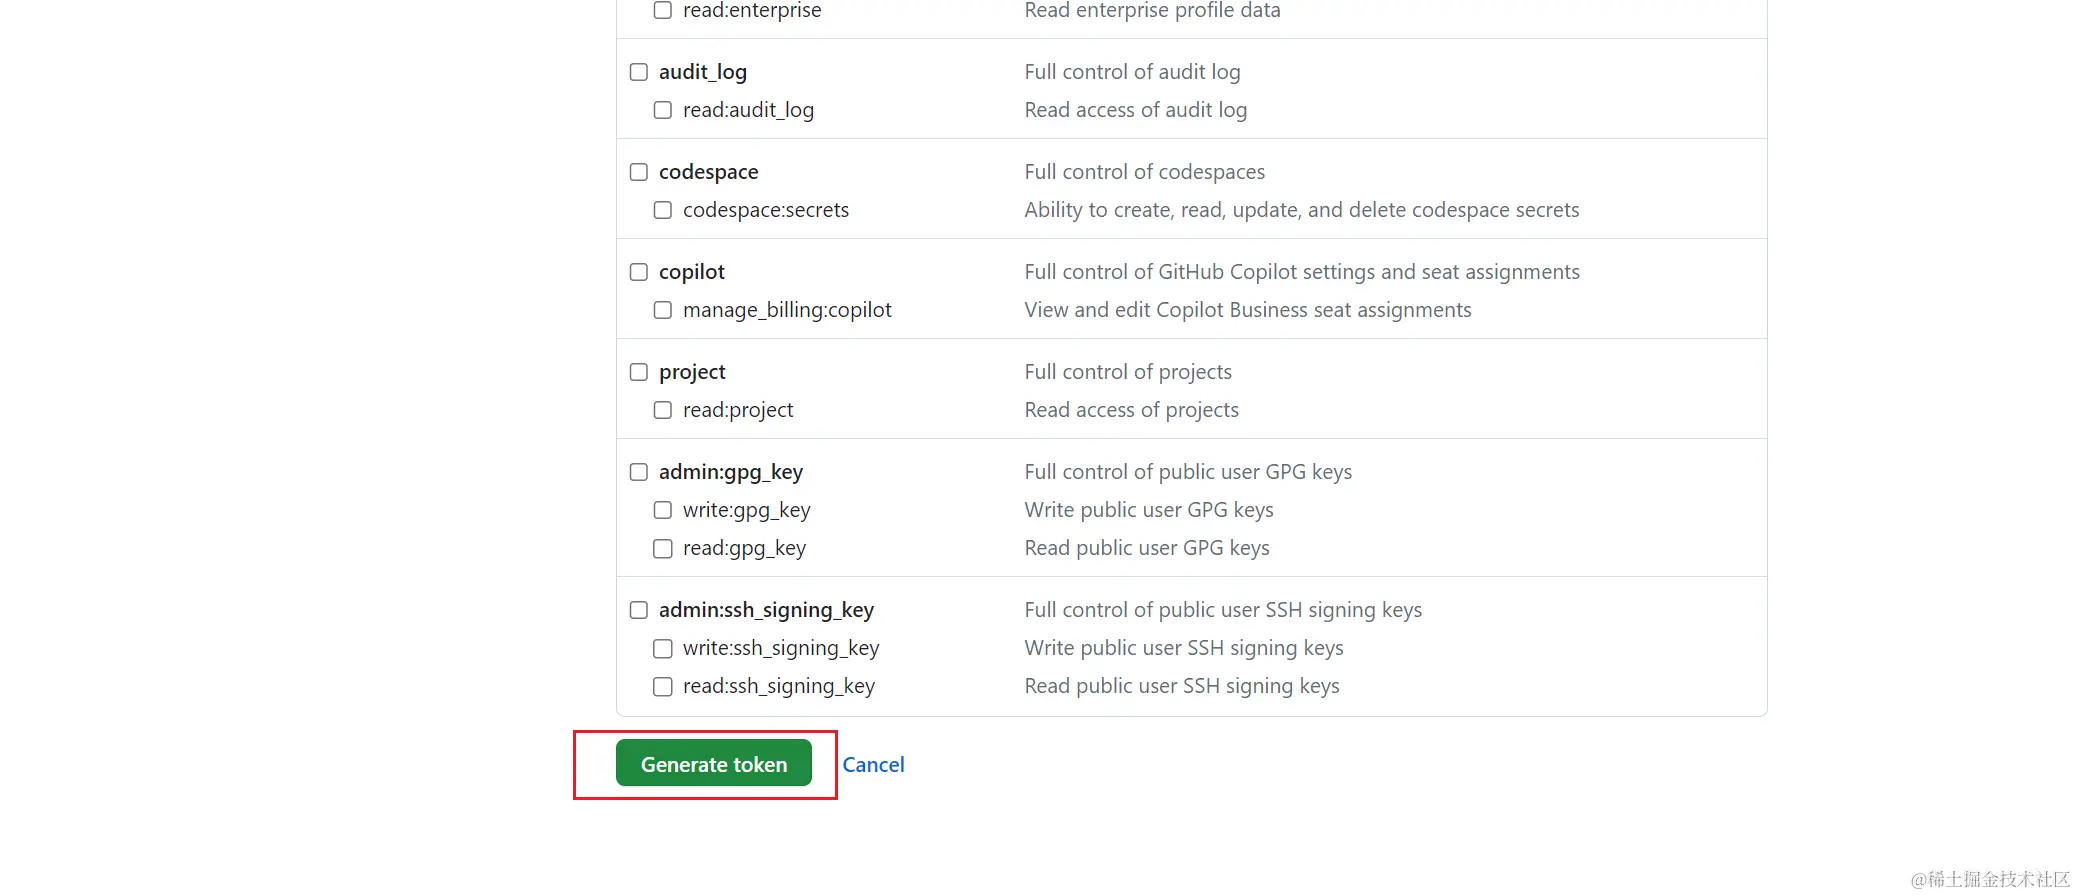Enable the copilot scope checkbox
Image resolution: width=2077 pixels, height=896 pixels.
pos(639,272)
